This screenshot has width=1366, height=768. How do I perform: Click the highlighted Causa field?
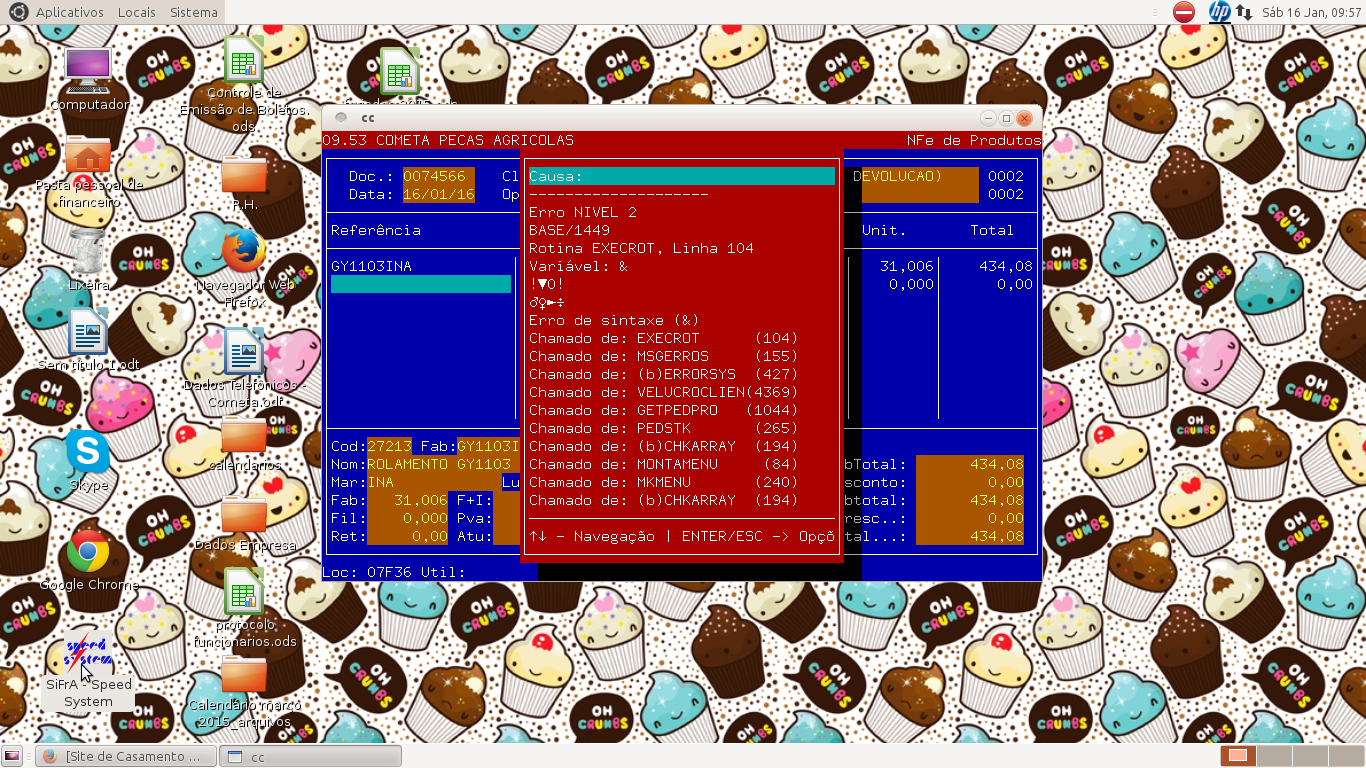point(682,176)
